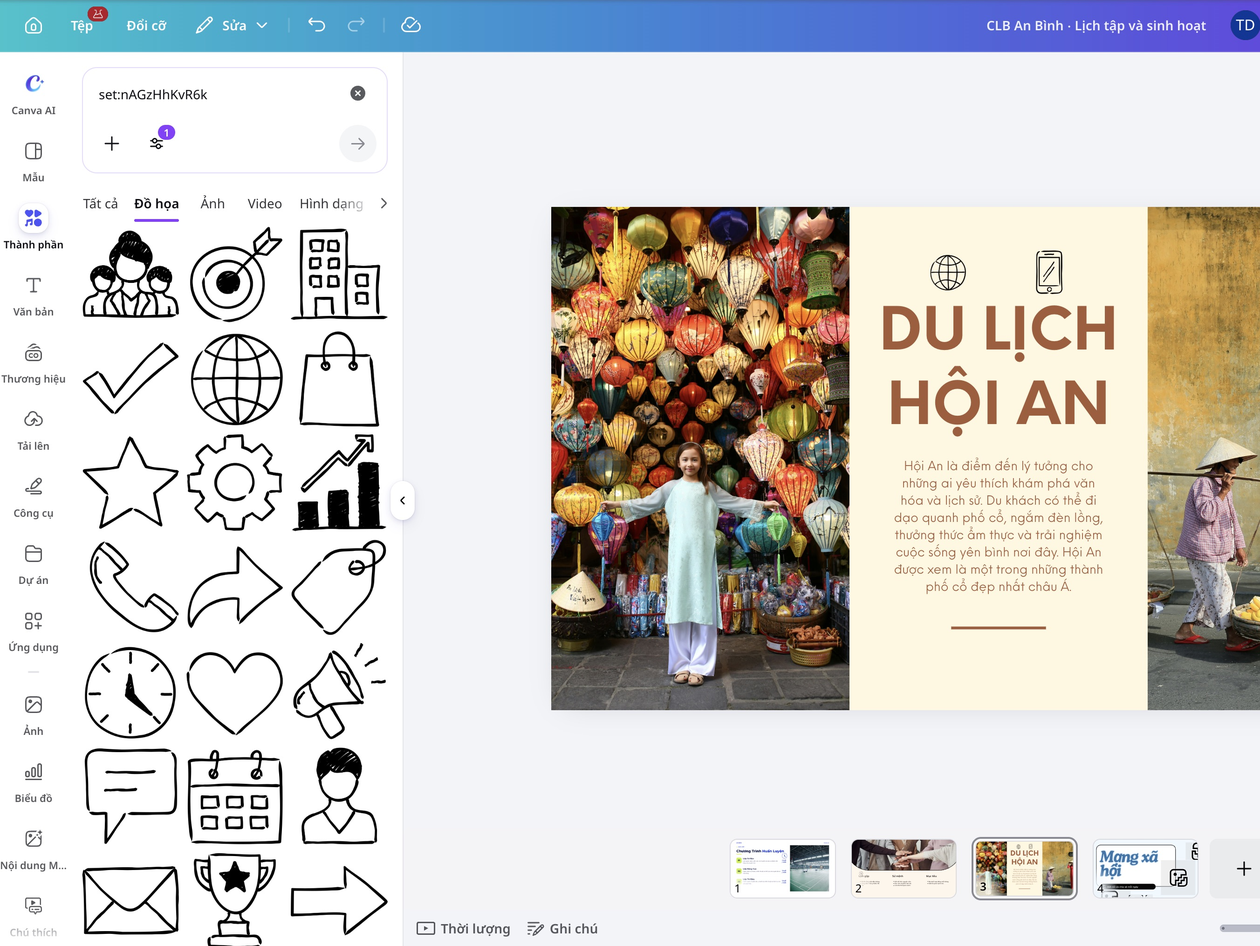Open the Chú thích sidebar item
Screen dimensions: 1260x946
33,915
